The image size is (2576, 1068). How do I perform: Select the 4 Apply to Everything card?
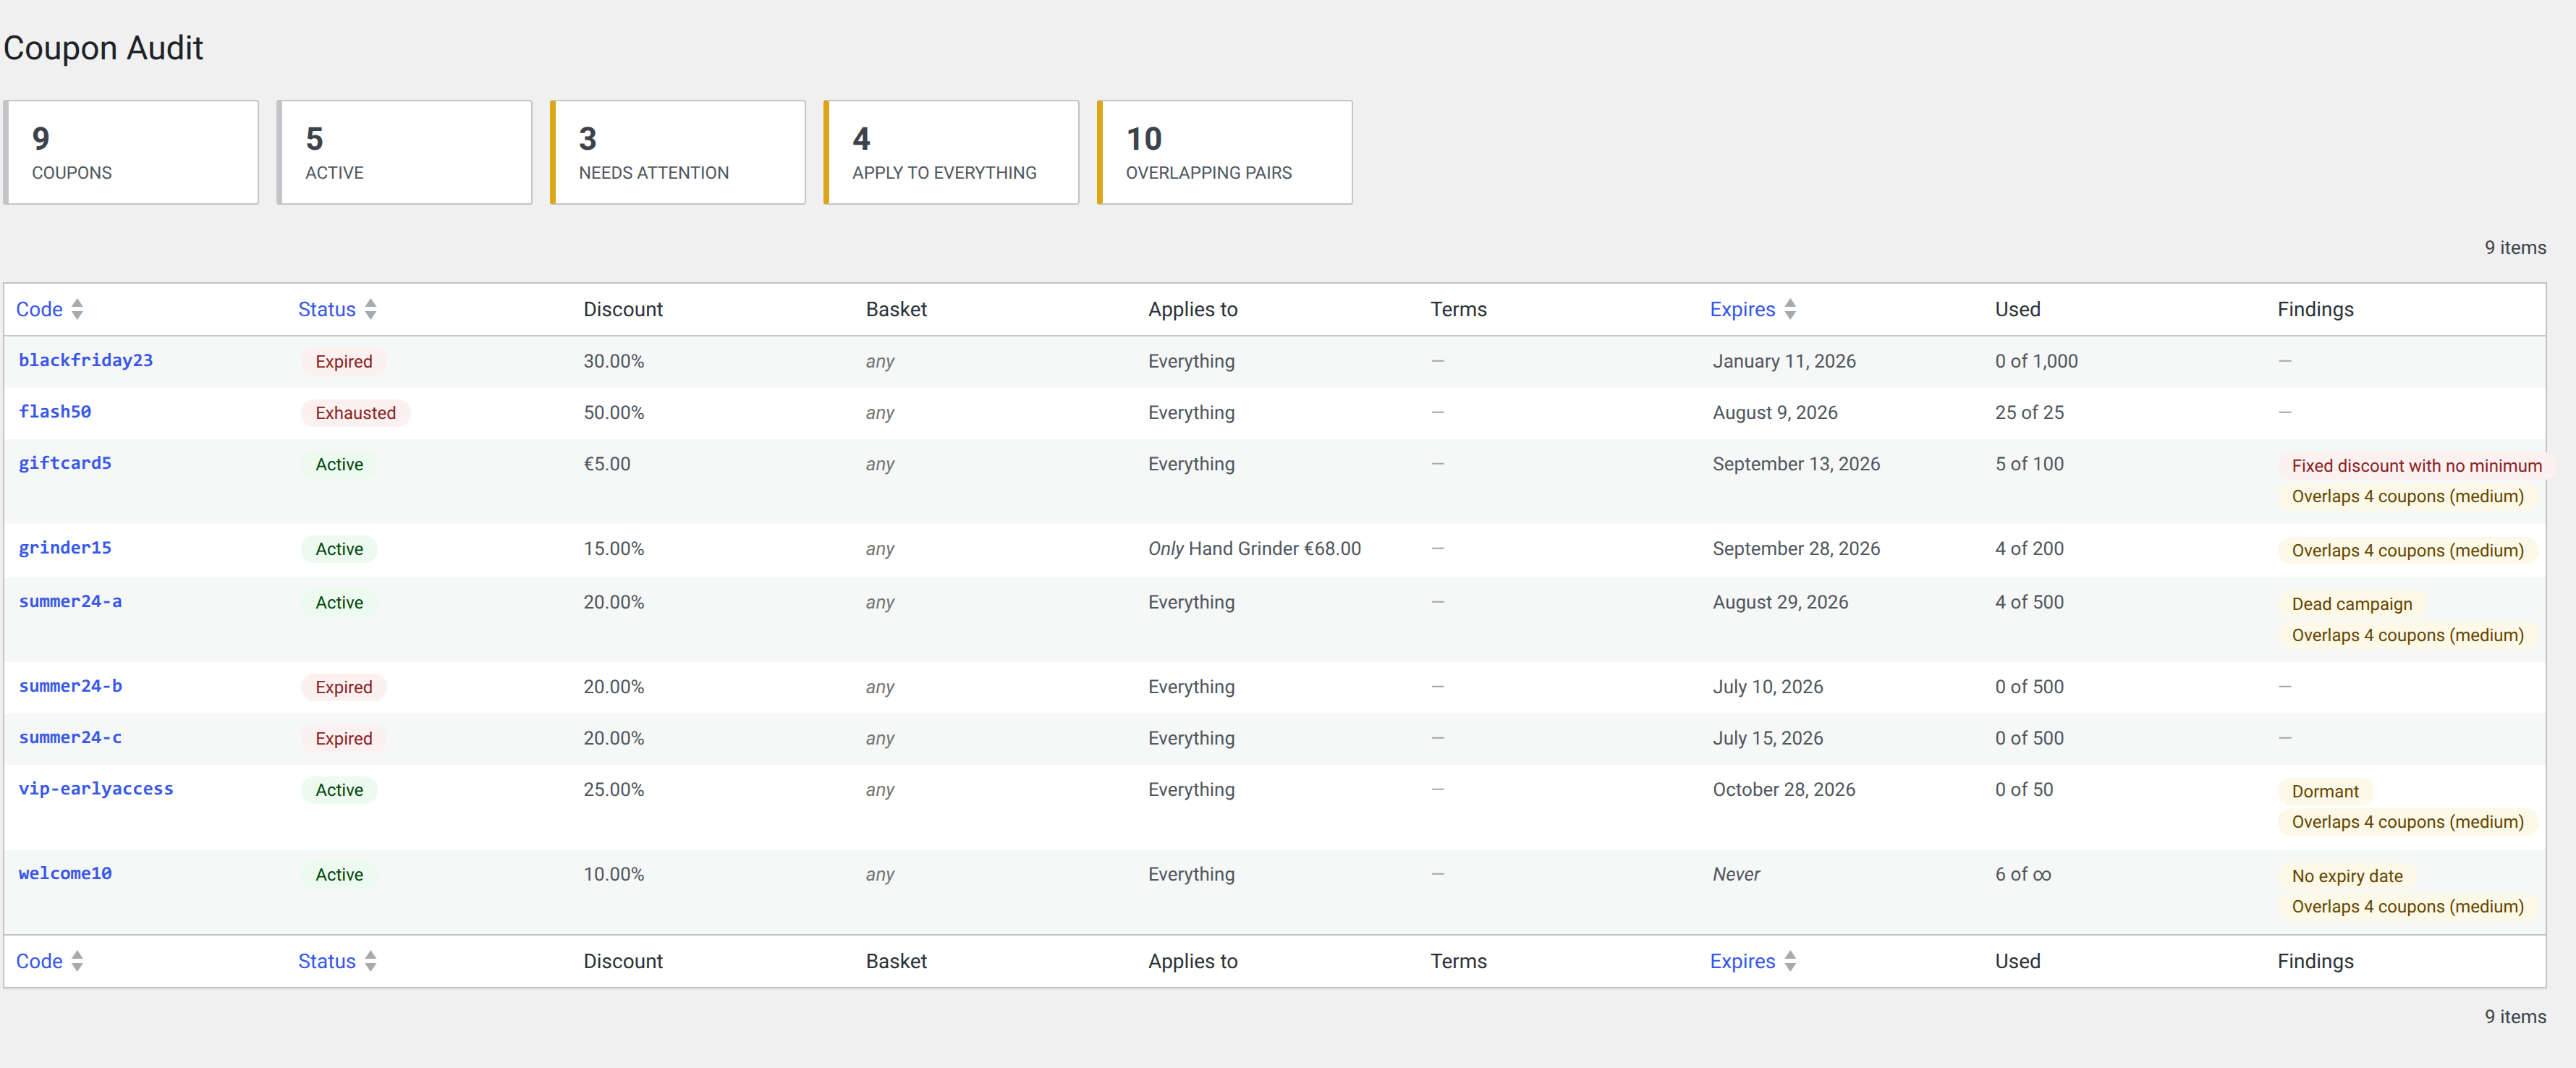tap(951, 152)
